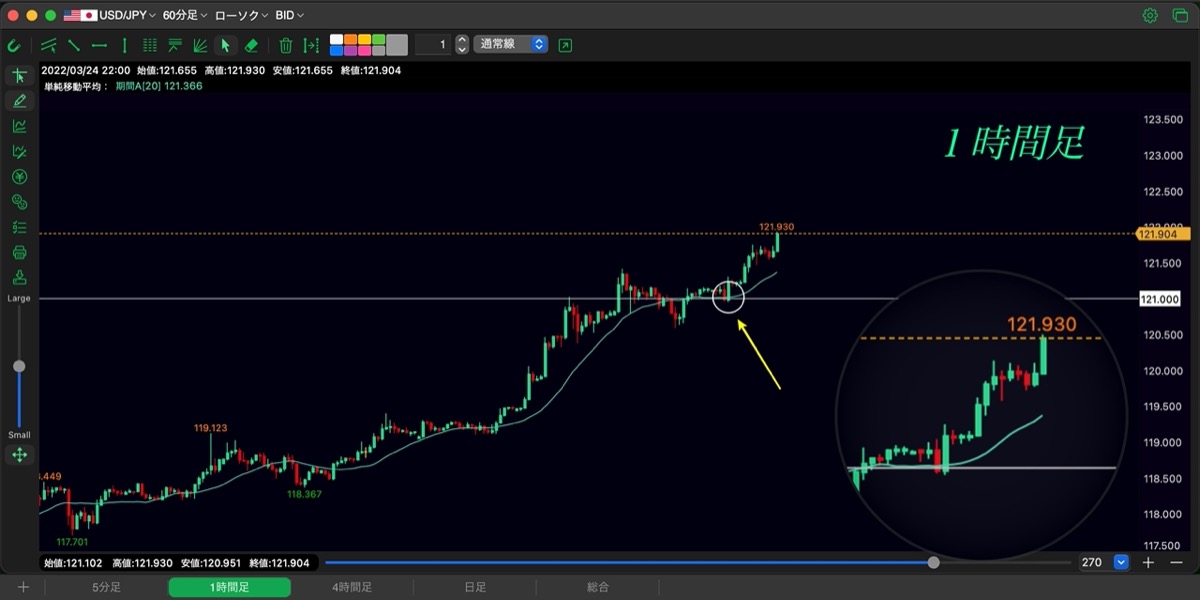Activate the arrow pointer tool

[226, 45]
